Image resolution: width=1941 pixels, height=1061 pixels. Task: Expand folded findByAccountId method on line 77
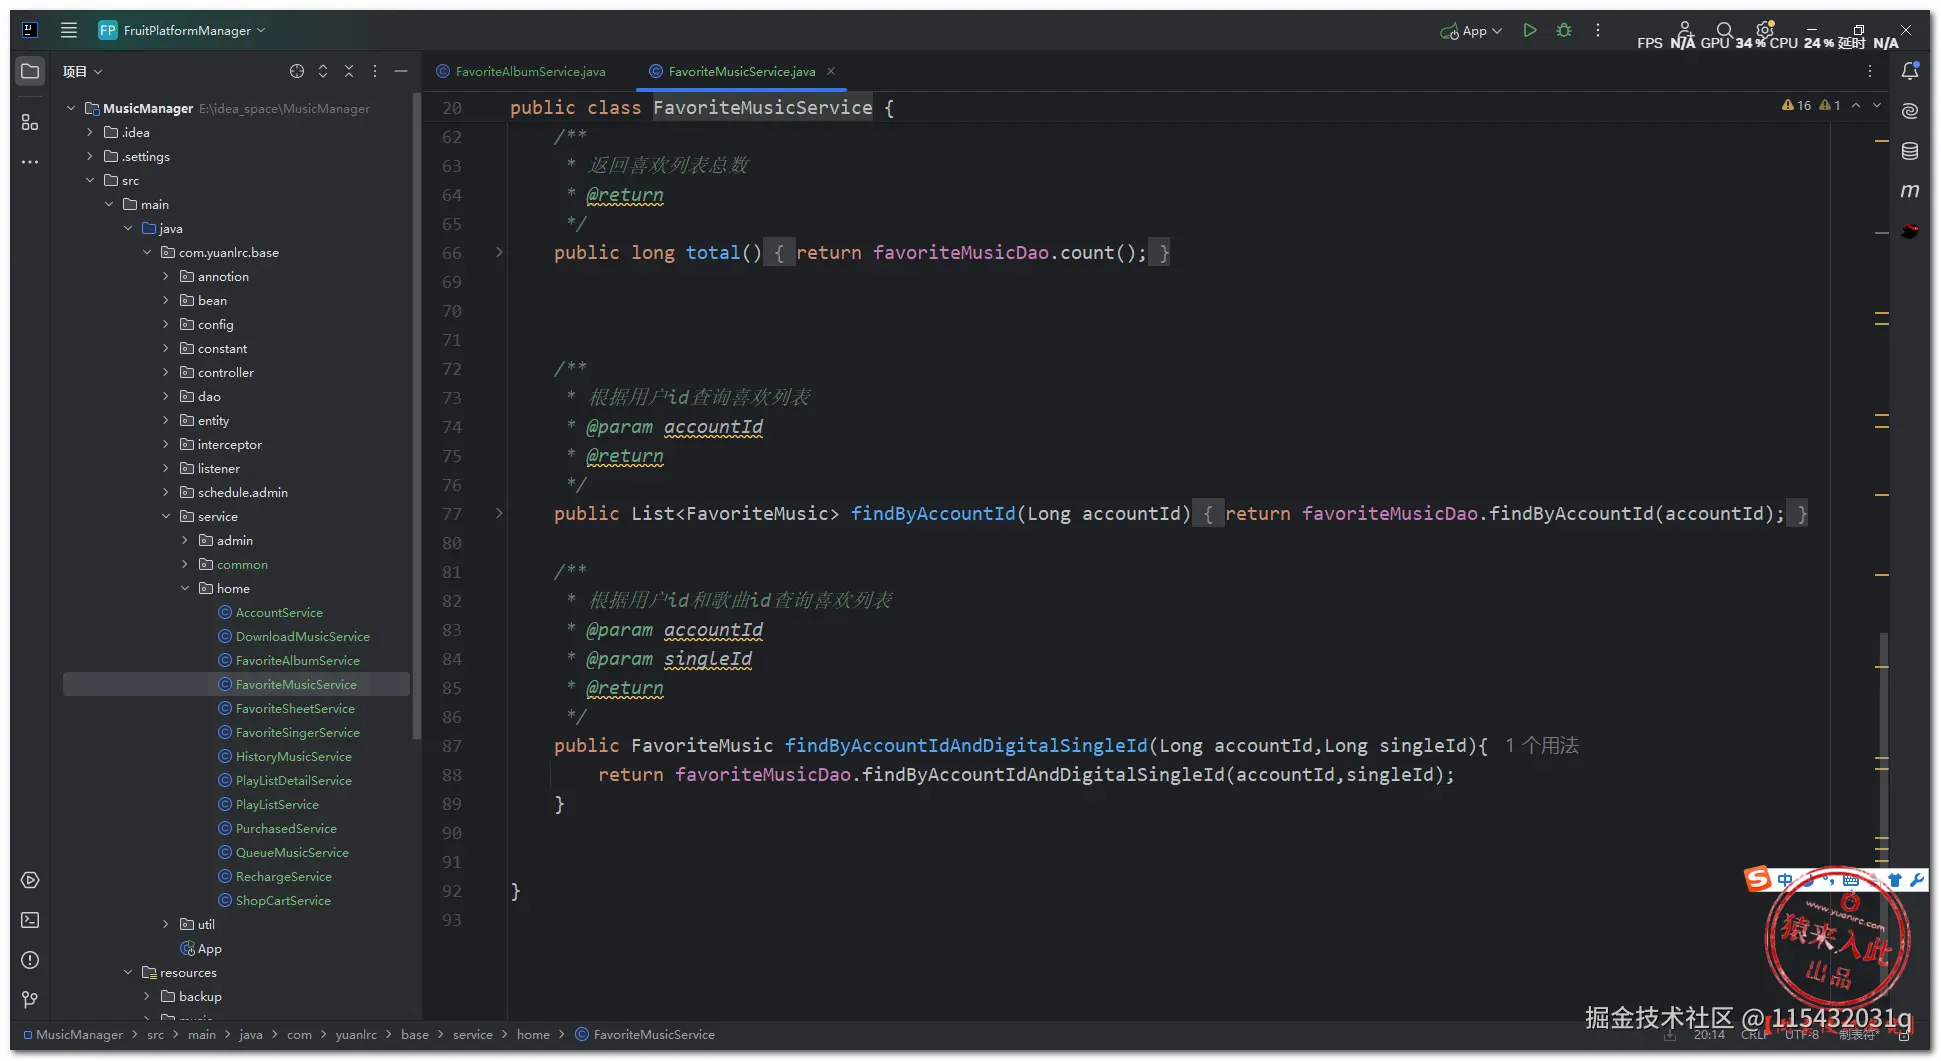click(x=499, y=513)
